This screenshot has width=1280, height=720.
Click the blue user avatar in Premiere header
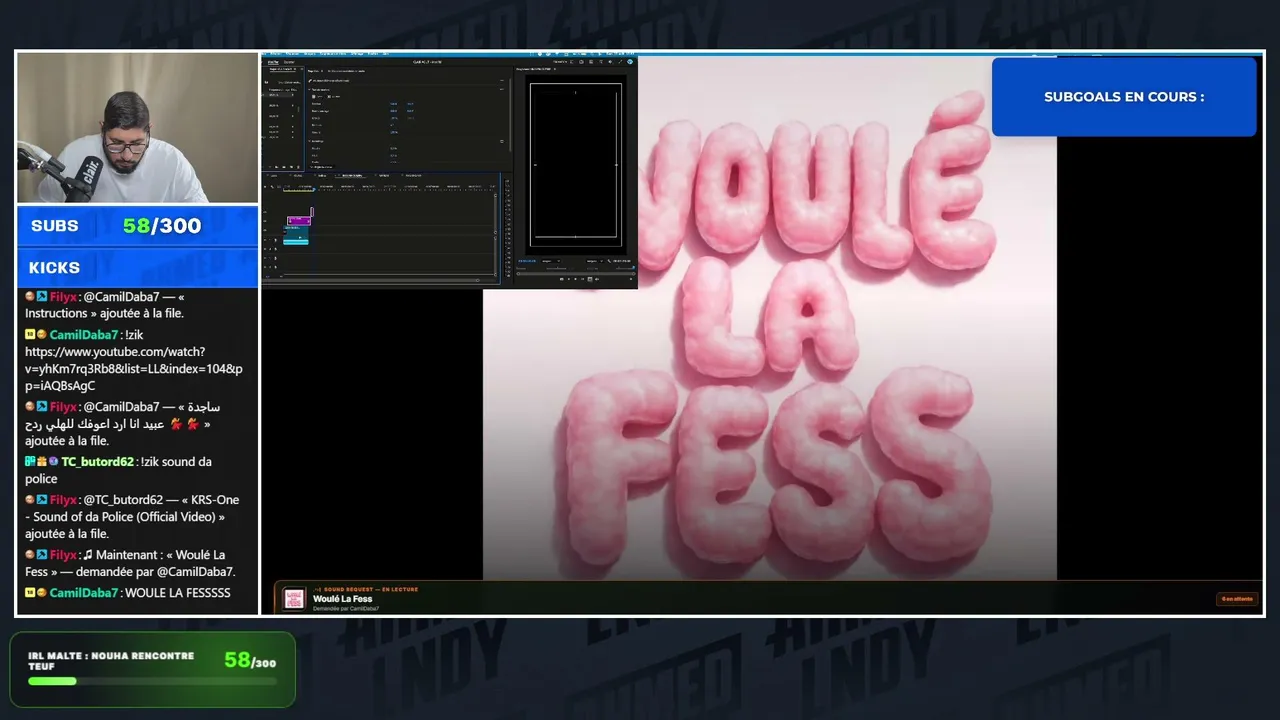tap(631, 61)
